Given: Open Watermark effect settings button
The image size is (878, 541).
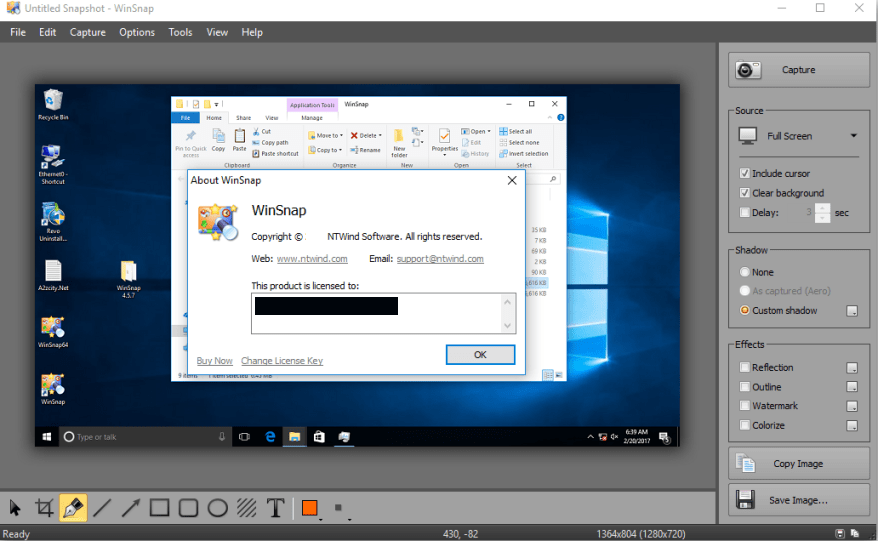Looking at the screenshot, I should pos(852,407).
